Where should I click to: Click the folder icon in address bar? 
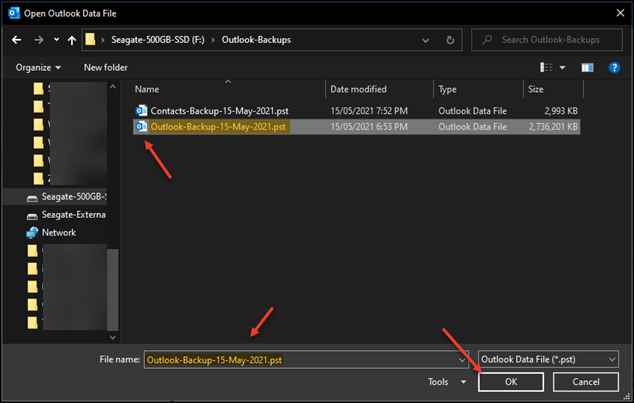[90, 39]
